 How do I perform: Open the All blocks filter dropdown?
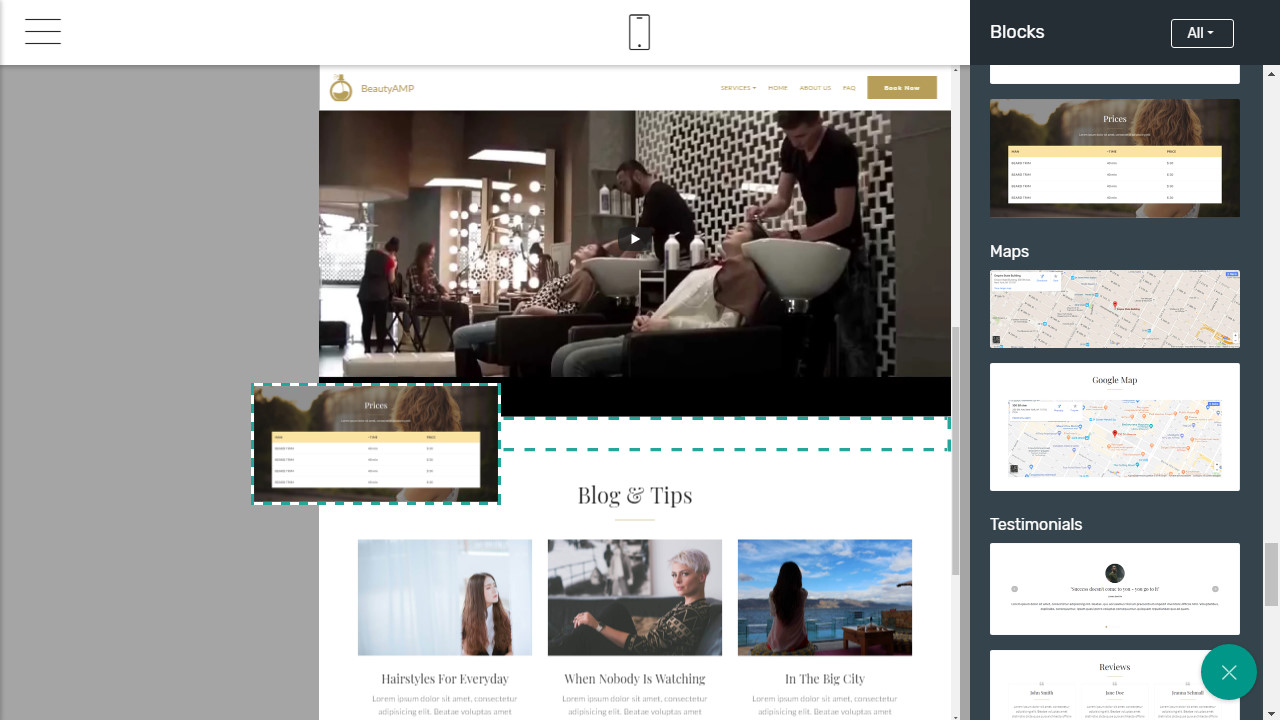(1201, 33)
